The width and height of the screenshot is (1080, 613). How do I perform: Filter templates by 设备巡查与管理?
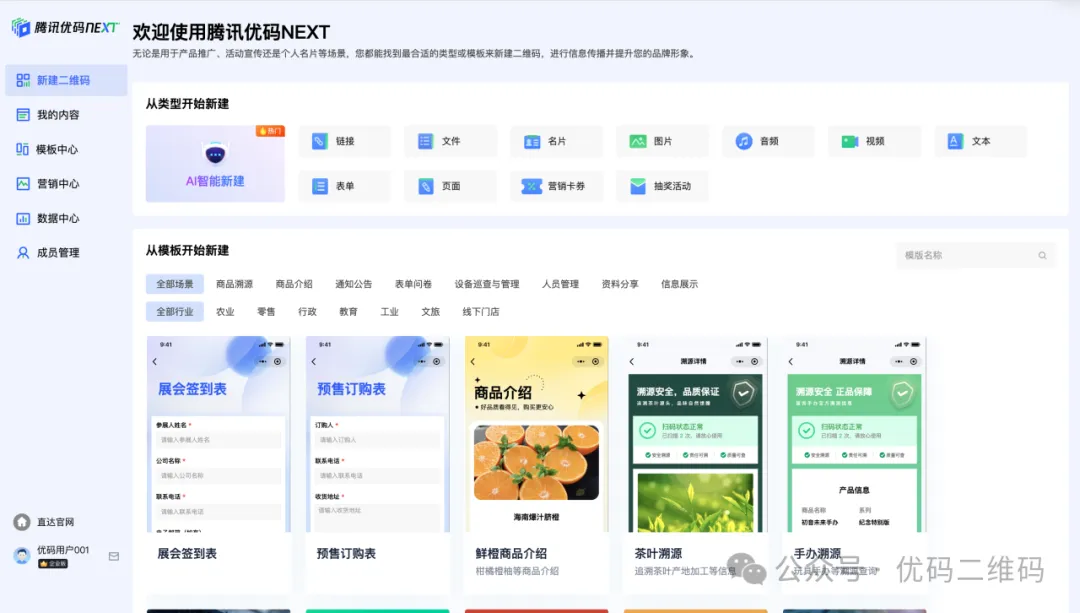487,284
